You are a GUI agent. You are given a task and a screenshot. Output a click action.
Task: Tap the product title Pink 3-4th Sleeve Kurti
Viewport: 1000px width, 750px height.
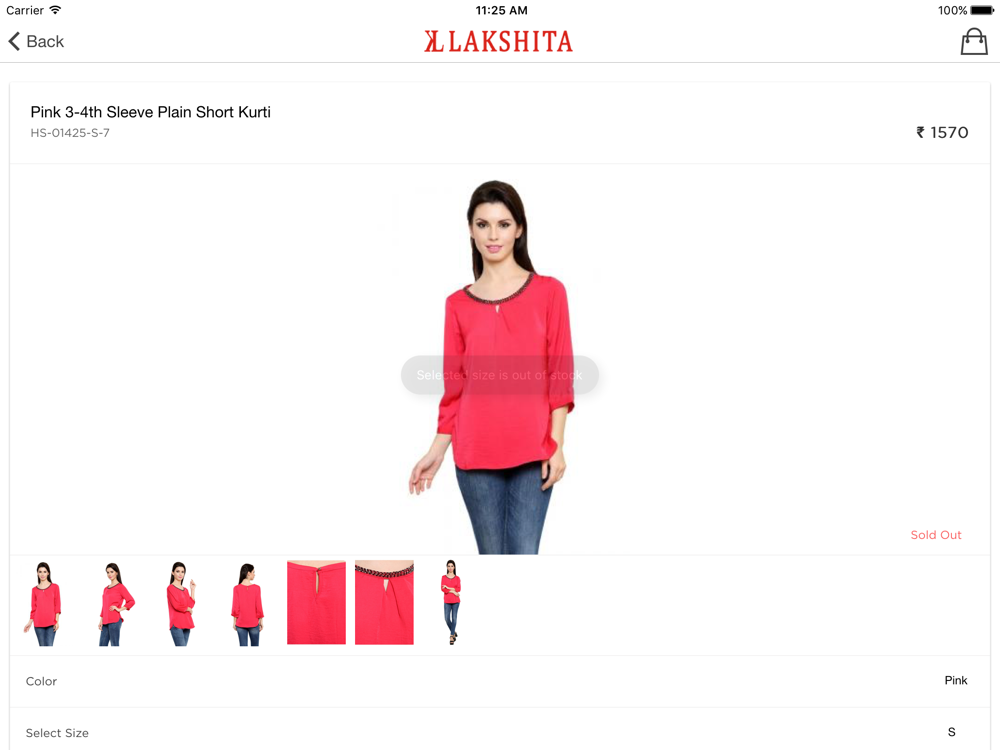click(x=151, y=112)
